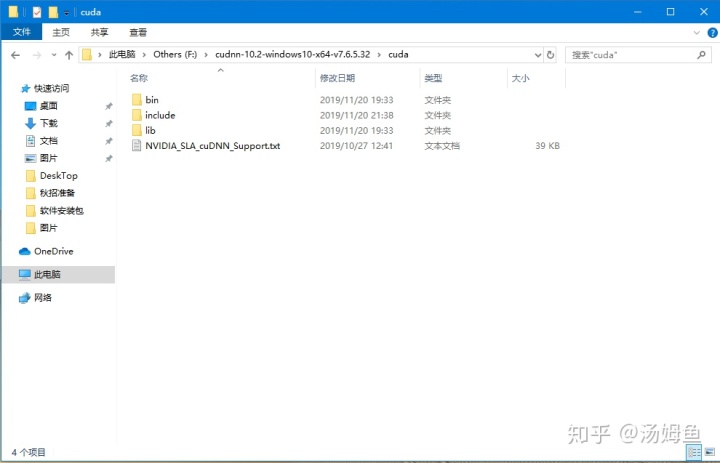720x463 pixels.
Task: Click the properties icon in title bar
Action: click(37, 12)
